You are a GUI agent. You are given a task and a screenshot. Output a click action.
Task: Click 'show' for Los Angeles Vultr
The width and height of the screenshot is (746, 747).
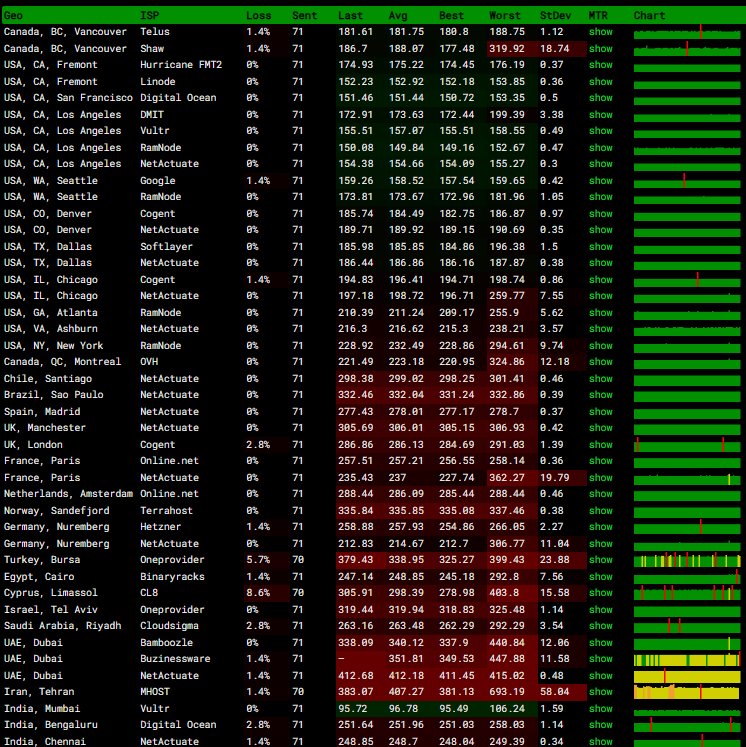click(600, 131)
